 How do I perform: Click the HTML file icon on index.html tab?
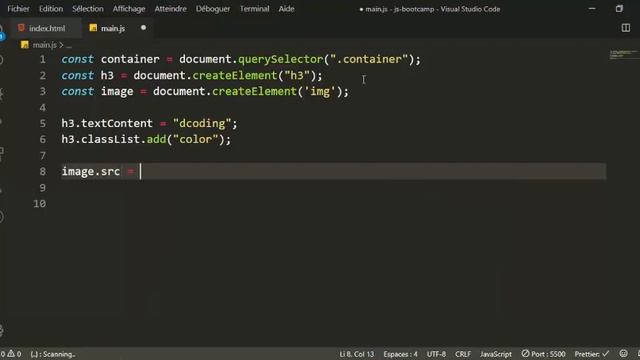[x=21, y=28]
